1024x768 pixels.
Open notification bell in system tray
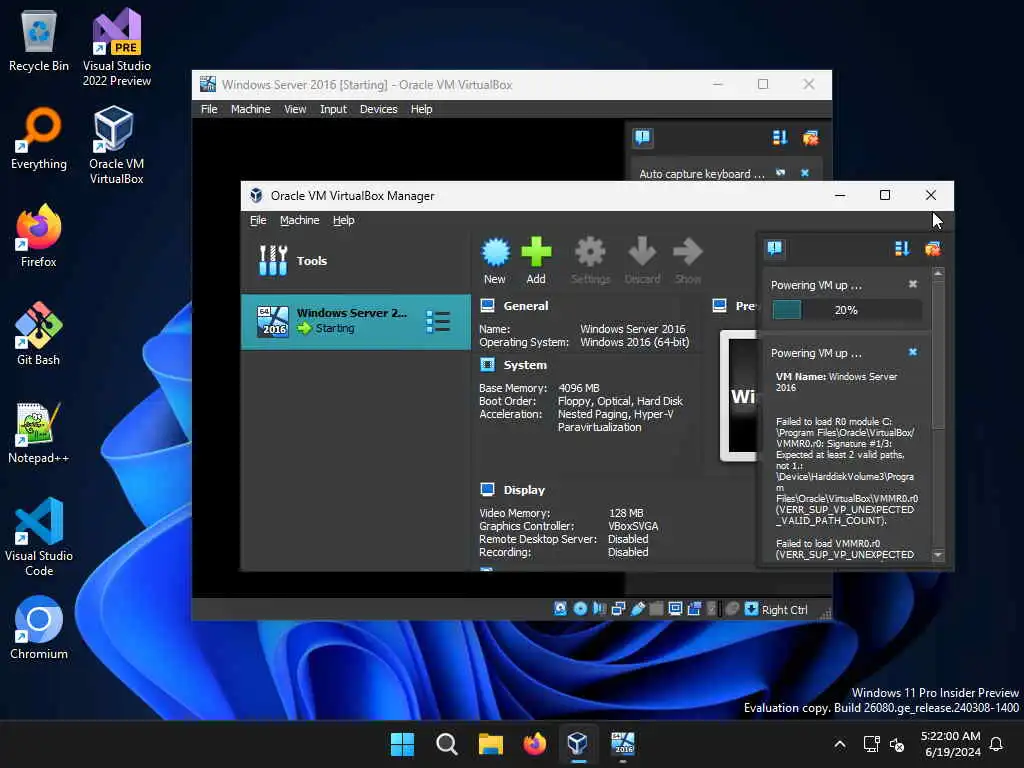(x=997, y=744)
